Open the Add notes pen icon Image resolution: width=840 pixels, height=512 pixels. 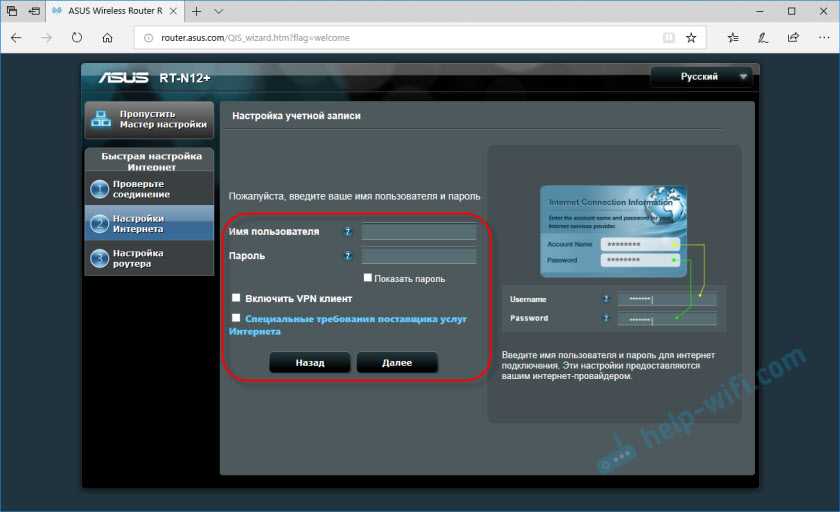pyautogui.click(x=764, y=38)
